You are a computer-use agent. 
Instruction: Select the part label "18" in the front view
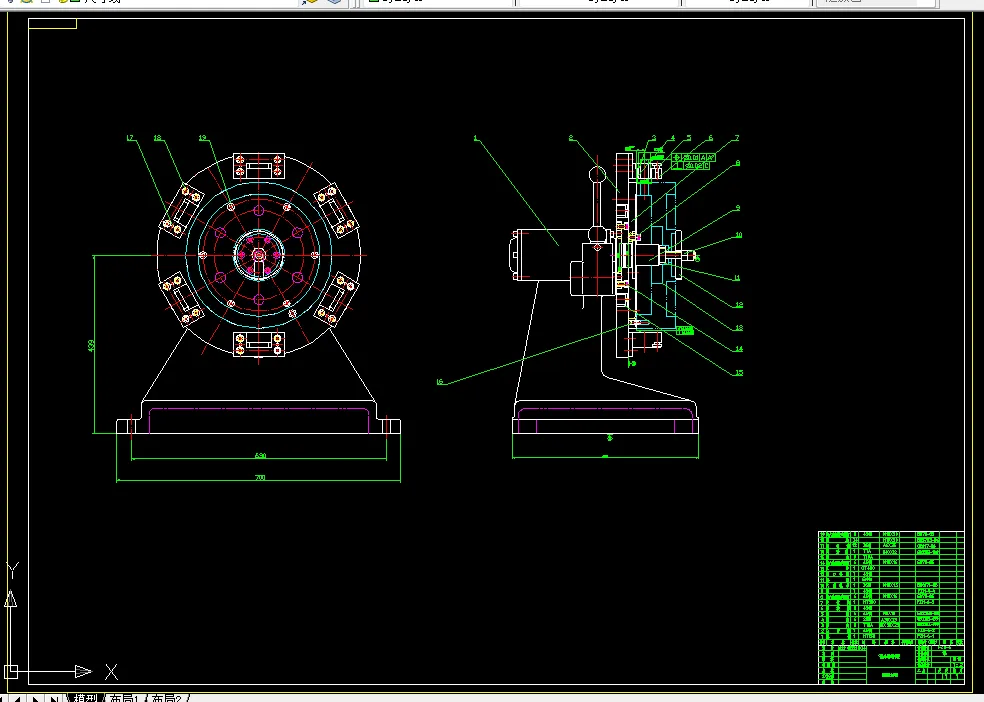click(157, 138)
